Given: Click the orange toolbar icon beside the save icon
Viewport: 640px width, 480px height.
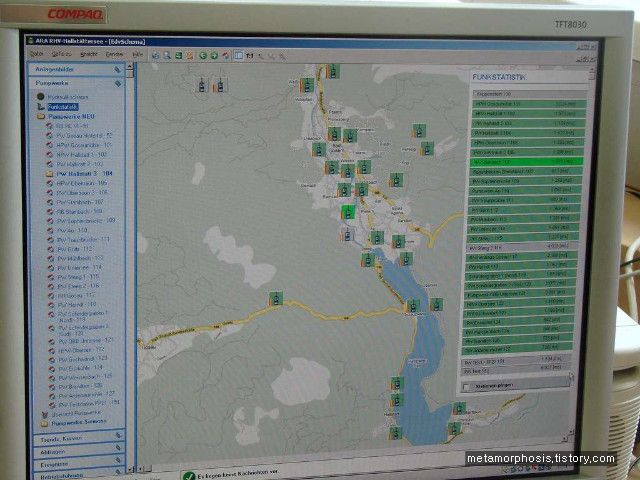Looking at the screenshot, I should [190, 56].
